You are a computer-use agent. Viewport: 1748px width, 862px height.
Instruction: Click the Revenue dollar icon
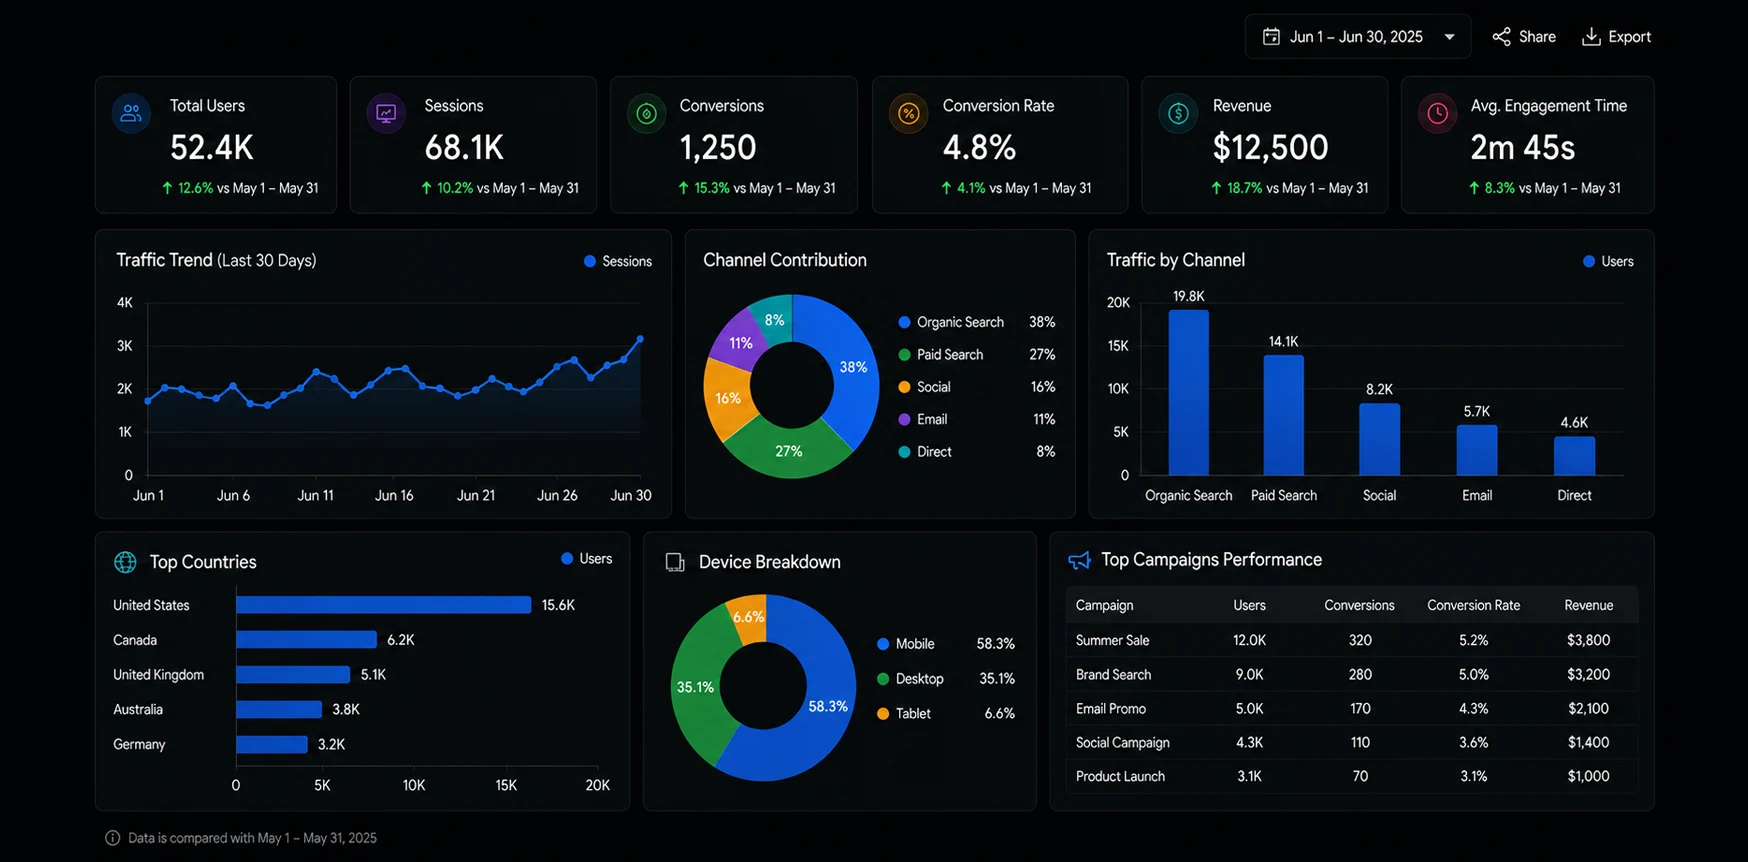(1178, 114)
